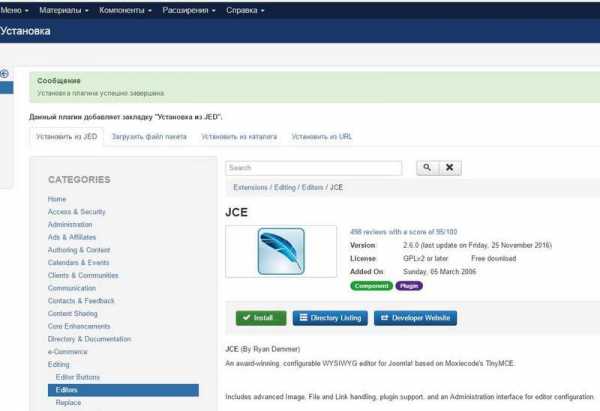This screenshot has height=411, width=600.
Task: Switch to the Установить из URL tab
Action: 321,137
